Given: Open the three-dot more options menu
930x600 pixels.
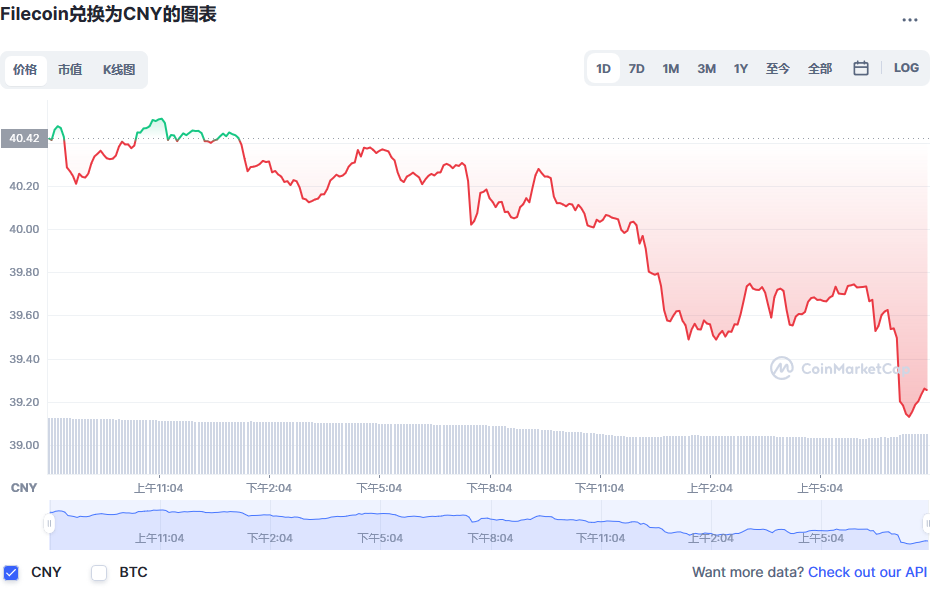Looking at the screenshot, I should pyautogui.click(x=909, y=20).
